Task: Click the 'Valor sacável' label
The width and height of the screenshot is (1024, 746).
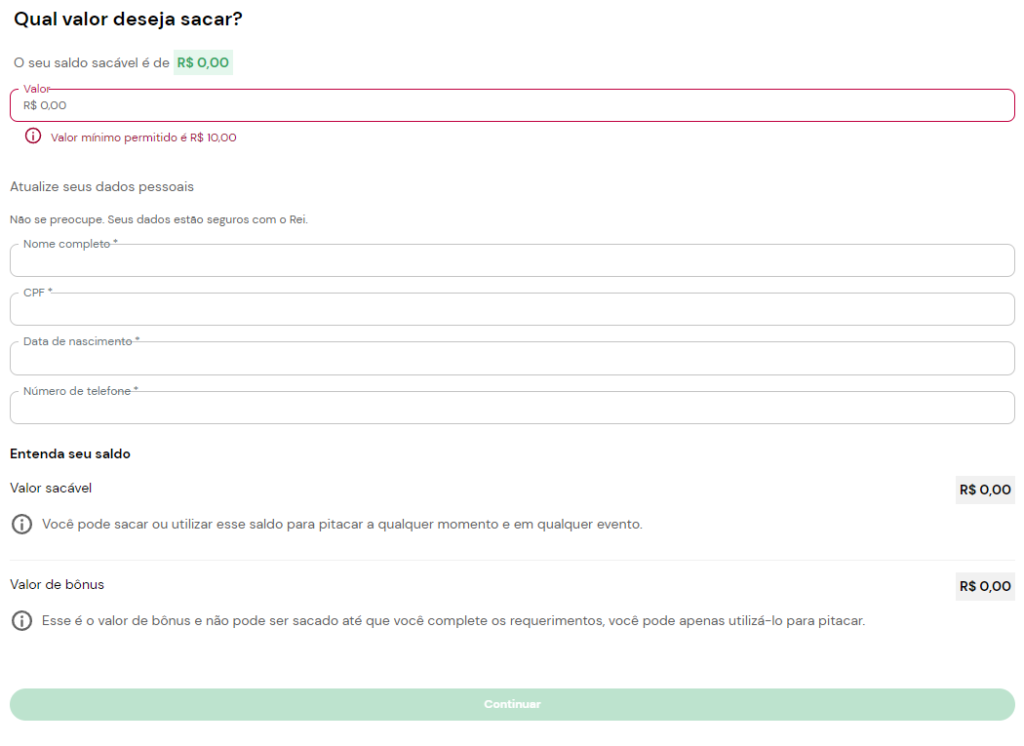Action: (x=51, y=488)
